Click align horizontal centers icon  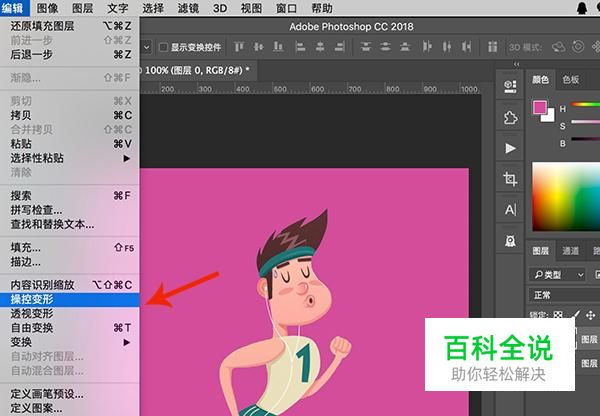coord(320,47)
